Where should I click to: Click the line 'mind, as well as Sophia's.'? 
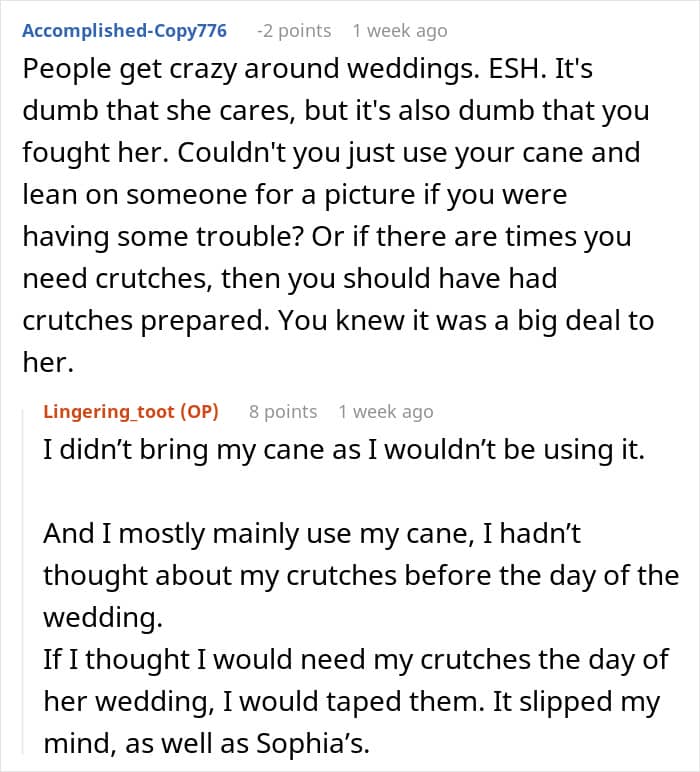(x=207, y=743)
